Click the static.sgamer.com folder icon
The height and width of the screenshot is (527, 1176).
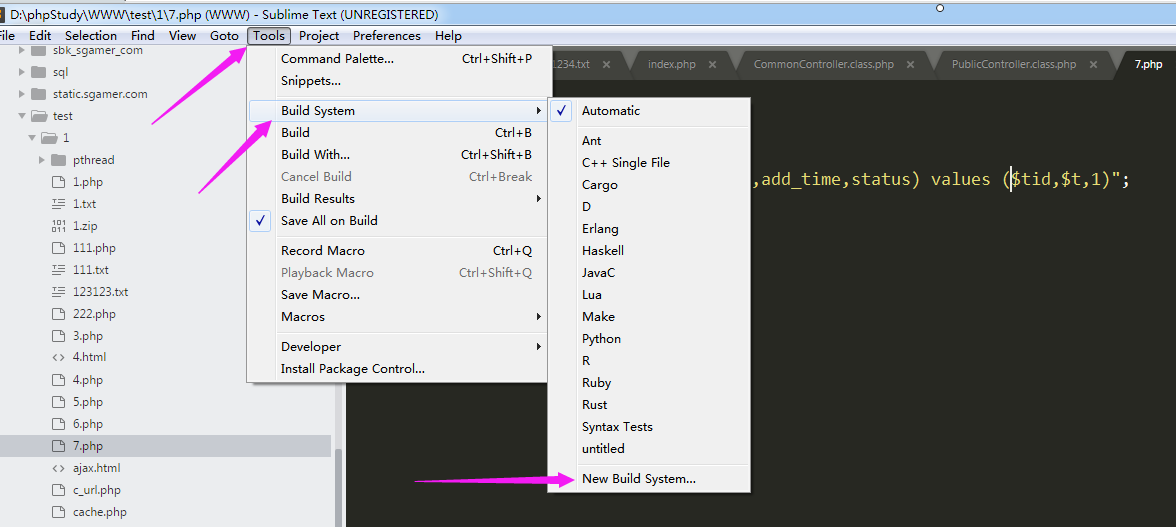pyautogui.click(x=38, y=94)
